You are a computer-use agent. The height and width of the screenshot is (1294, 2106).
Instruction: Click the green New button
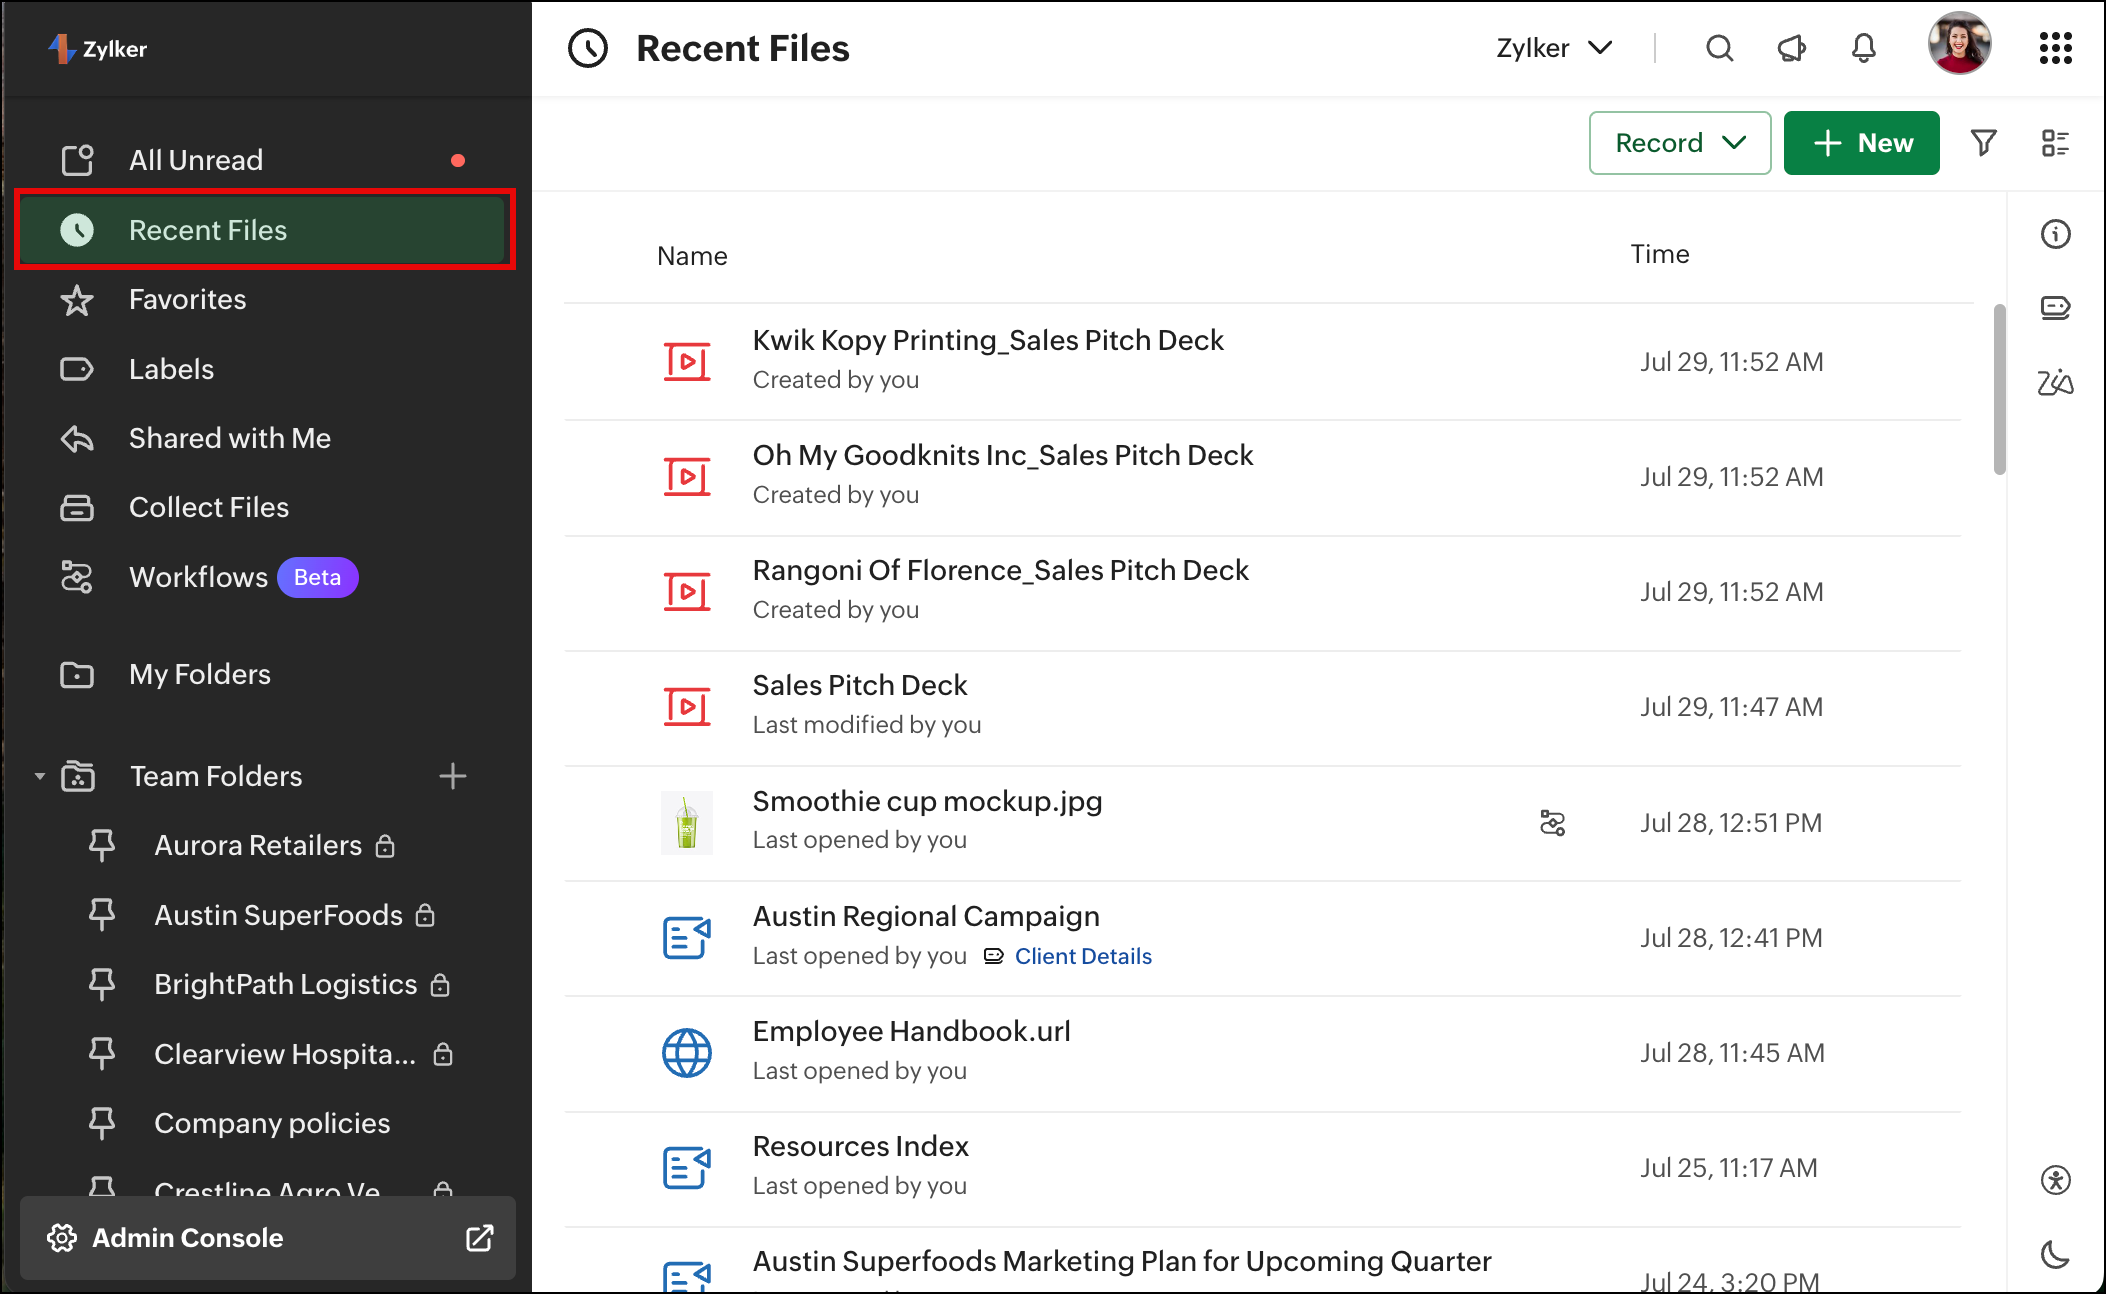pyautogui.click(x=1861, y=143)
